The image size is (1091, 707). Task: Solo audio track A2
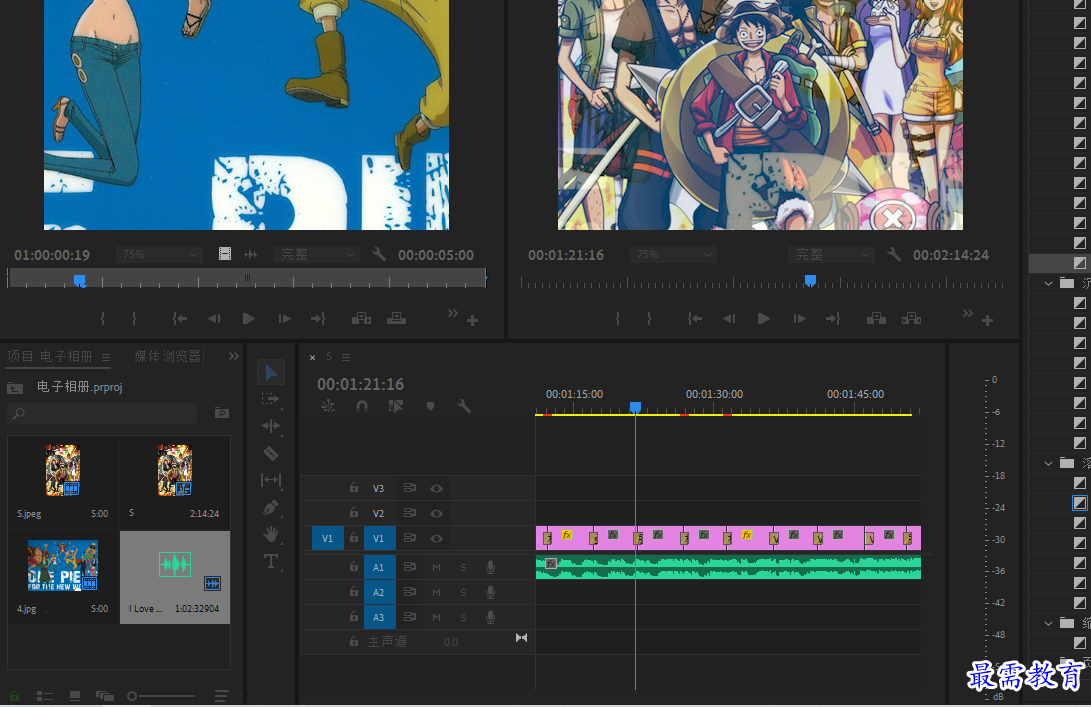point(463,593)
